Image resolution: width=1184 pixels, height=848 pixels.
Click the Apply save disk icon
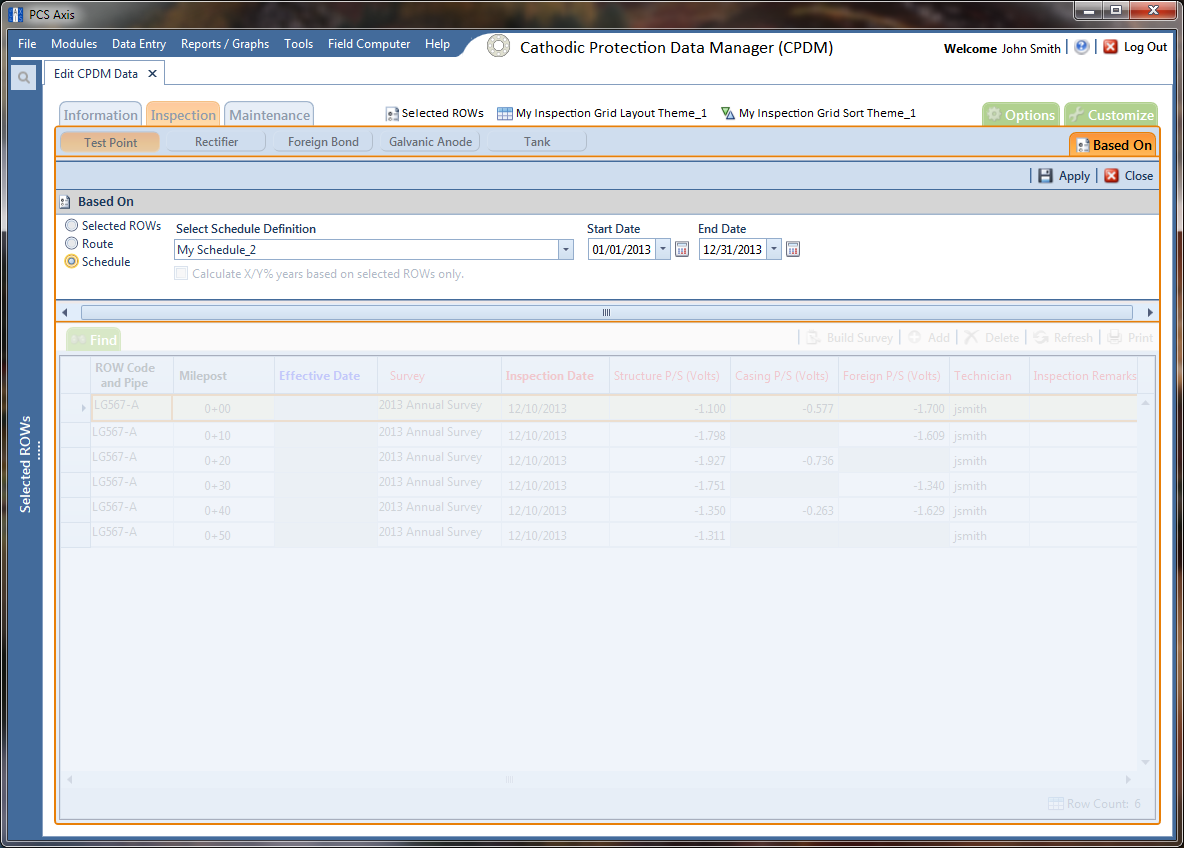point(1045,176)
